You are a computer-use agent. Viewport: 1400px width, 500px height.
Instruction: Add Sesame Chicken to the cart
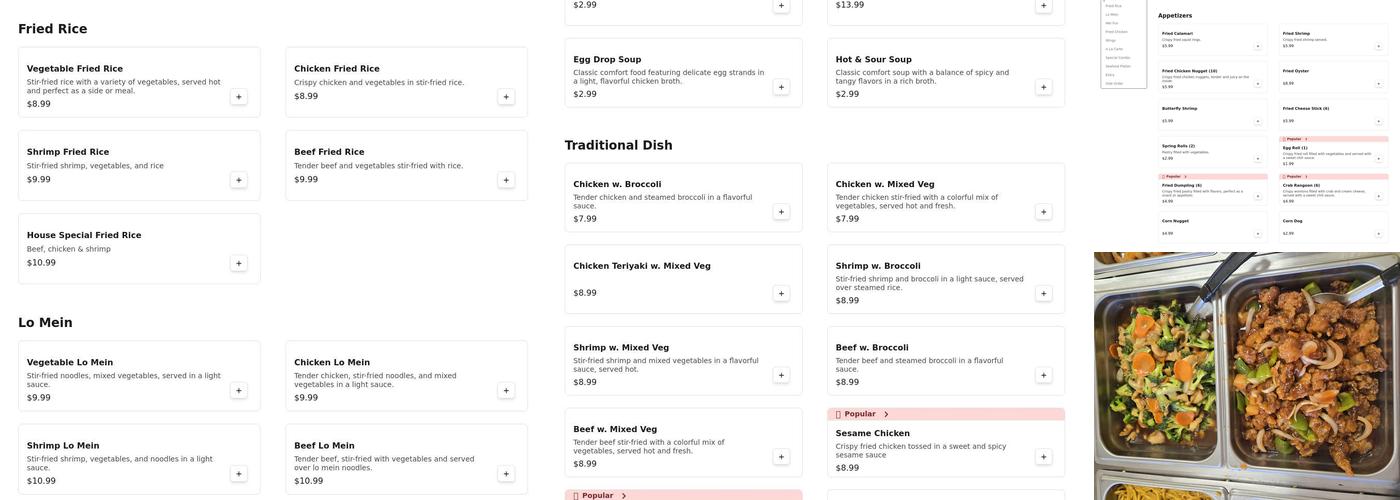tap(1044, 457)
